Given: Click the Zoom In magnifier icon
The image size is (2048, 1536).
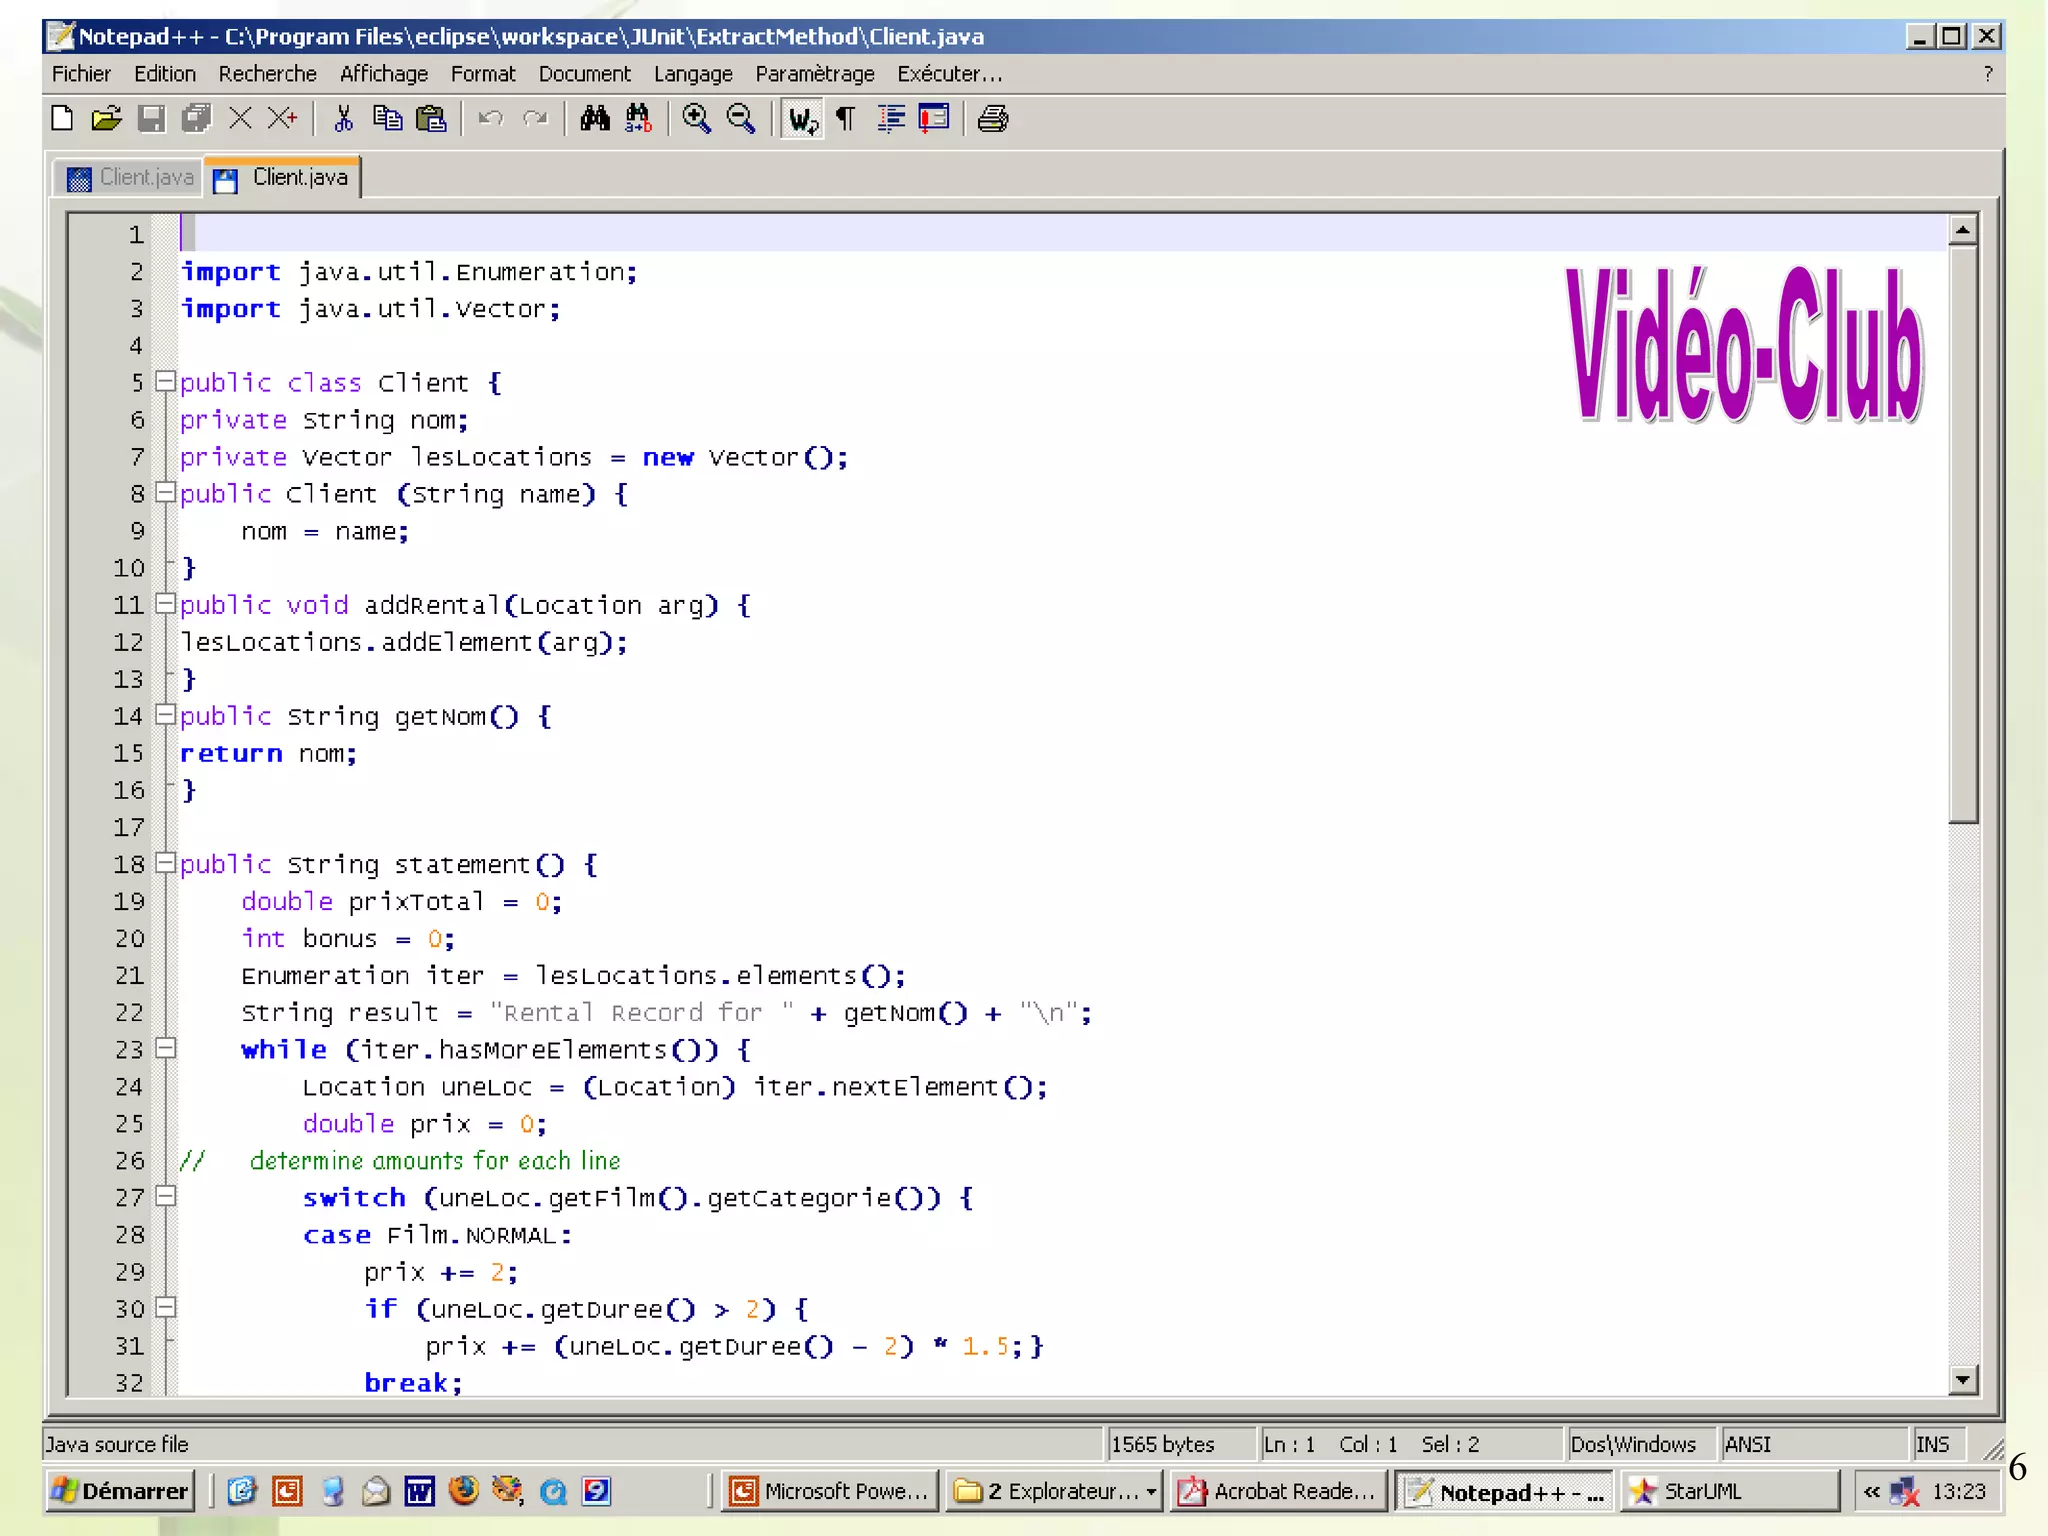Looking at the screenshot, I should [x=696, y=119].
